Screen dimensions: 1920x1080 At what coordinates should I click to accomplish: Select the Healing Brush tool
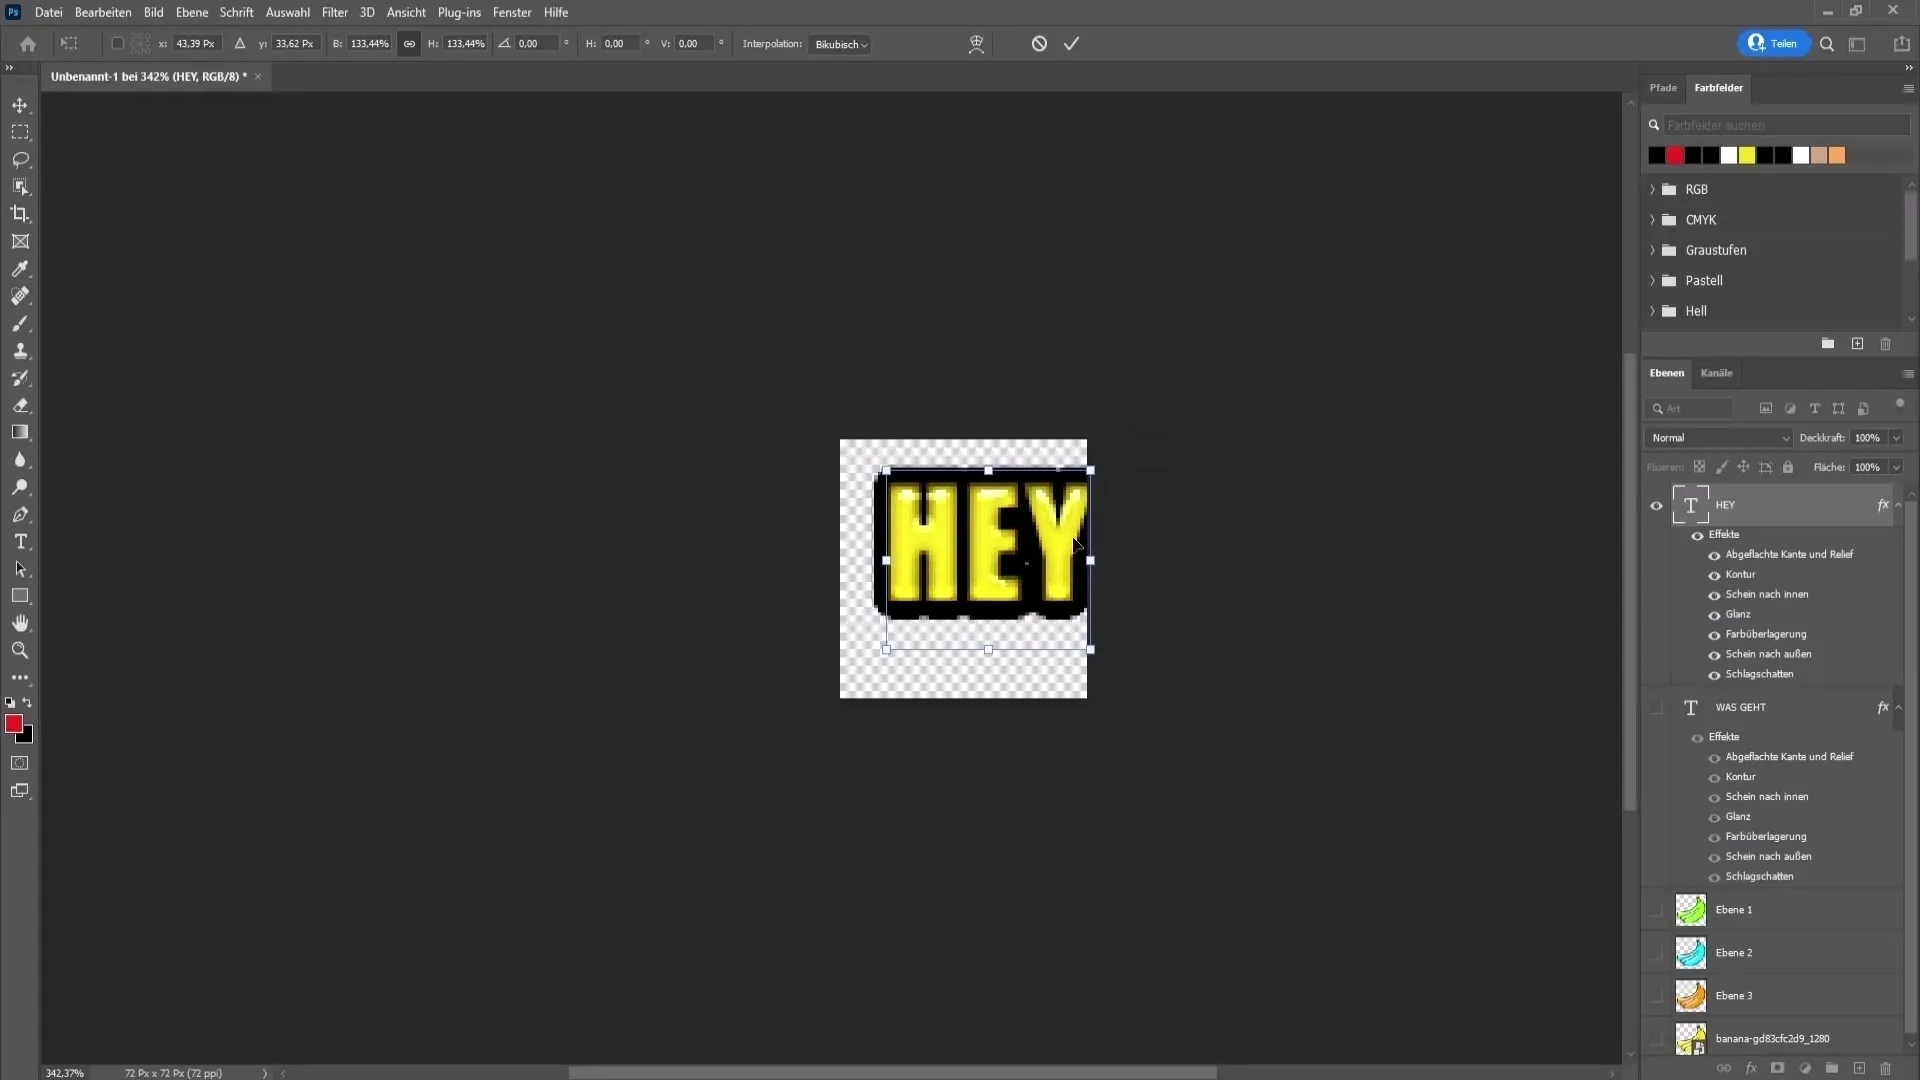point(20,297)
